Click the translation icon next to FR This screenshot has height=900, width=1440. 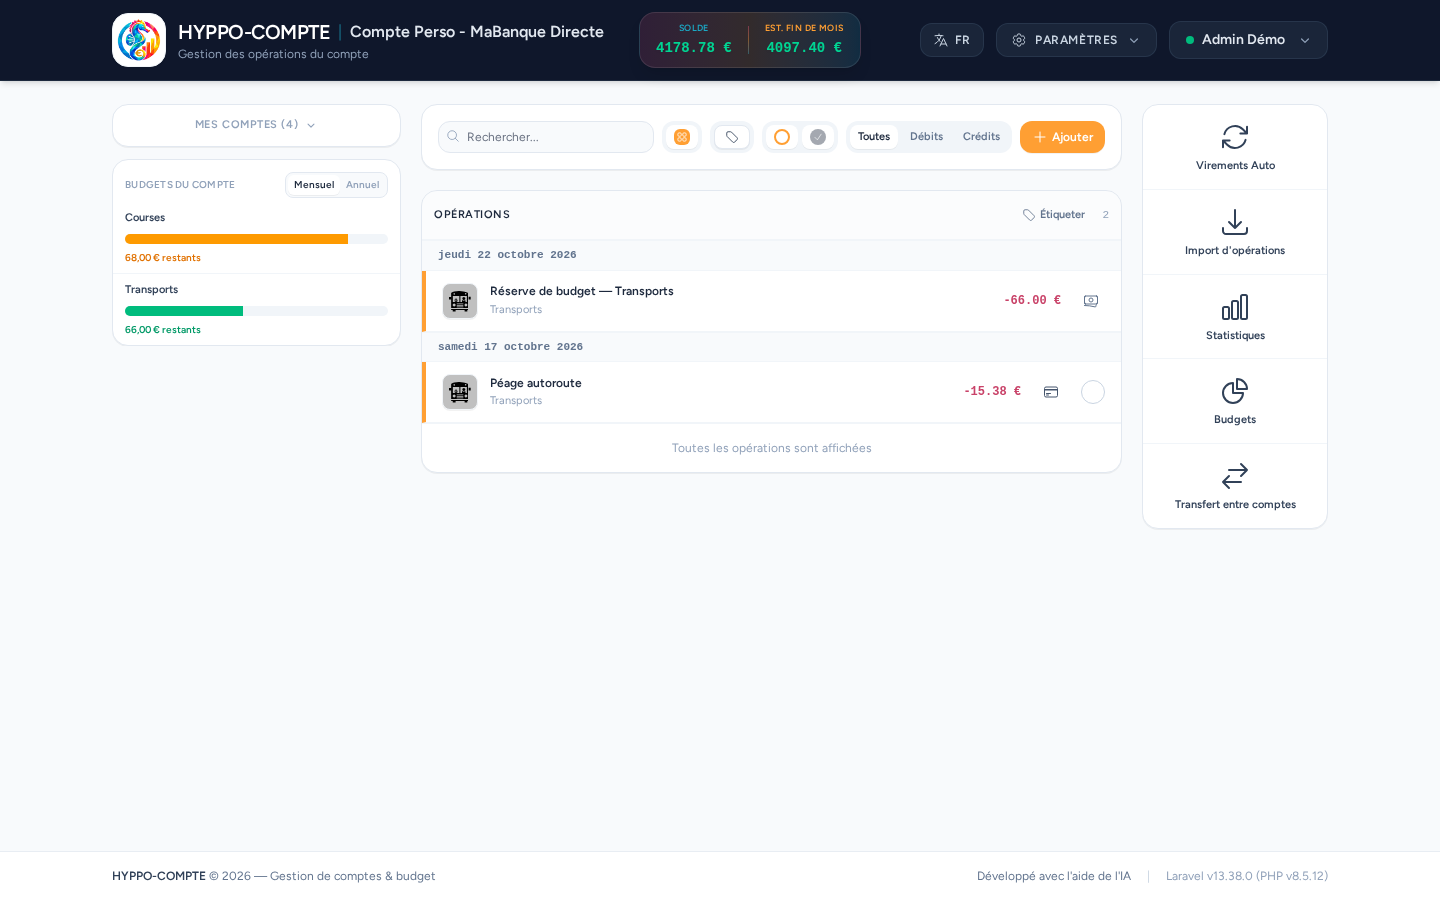(x=941, y=40)
